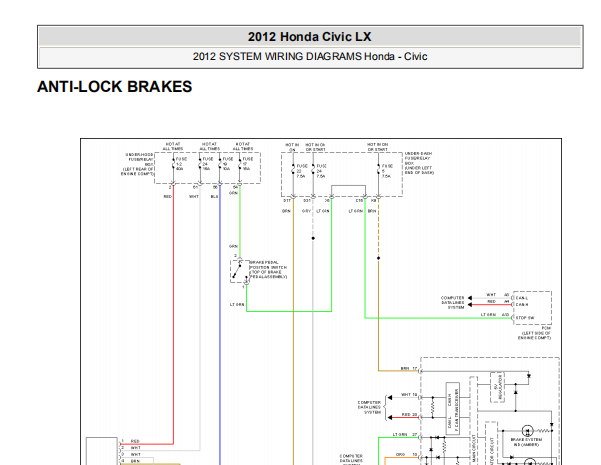
Task: Click the Under-Hood Fuse/Relay Box label
Action: point(137,164)
